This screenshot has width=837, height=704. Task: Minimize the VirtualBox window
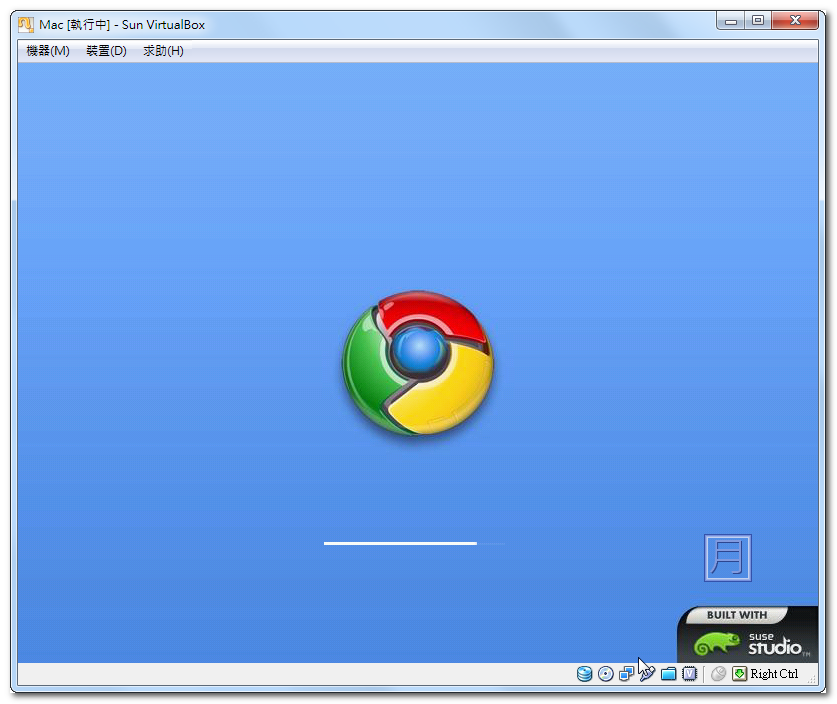732,20
